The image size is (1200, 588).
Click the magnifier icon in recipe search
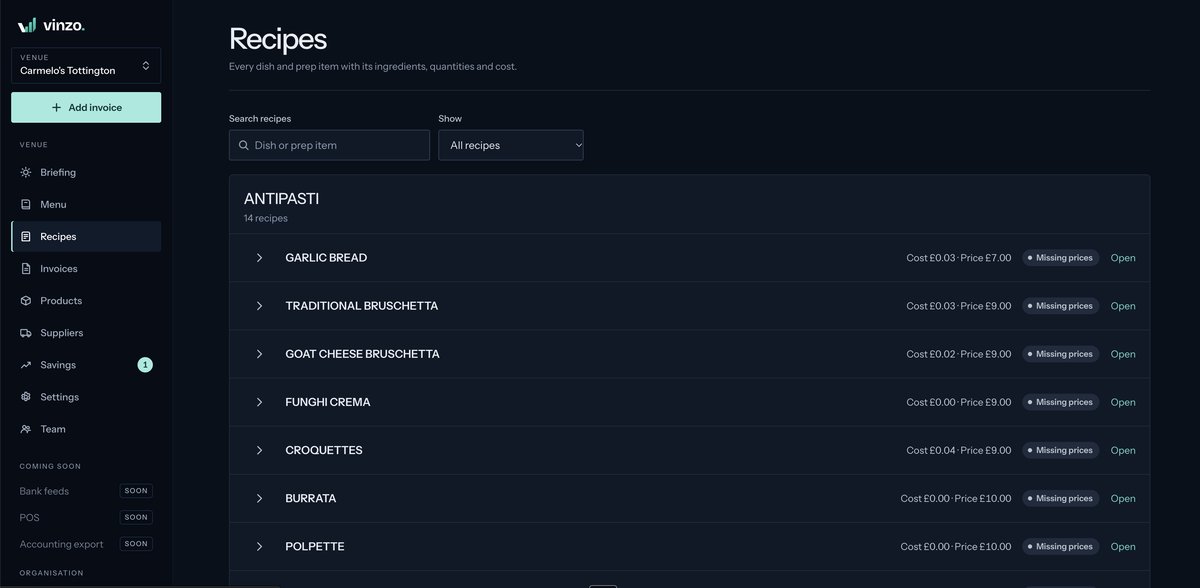pyautogui.click(x=244, y=146)
